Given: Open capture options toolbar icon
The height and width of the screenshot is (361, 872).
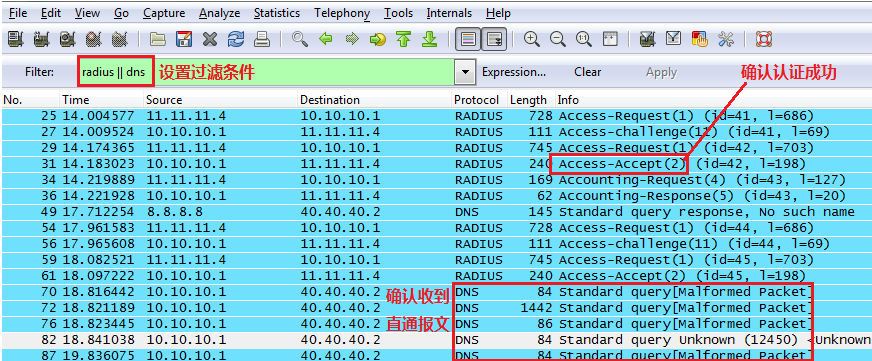Looking at the screenshot, I should tap(42, 39).
